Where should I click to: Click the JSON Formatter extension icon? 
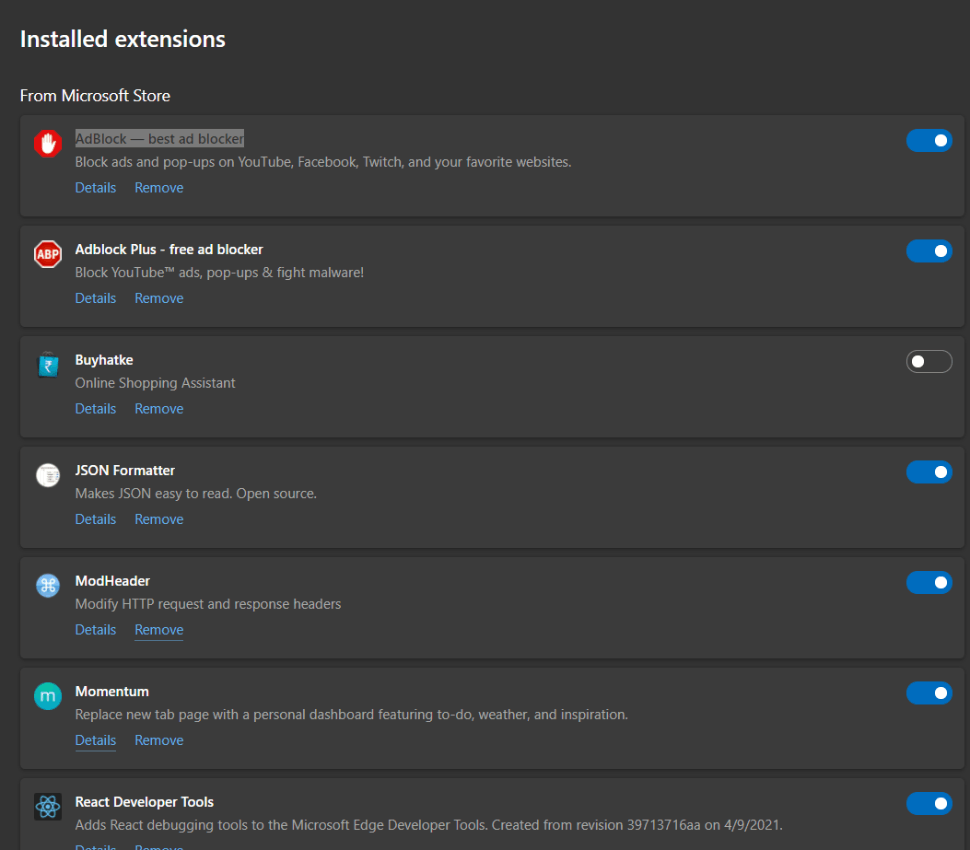click(x=47, y=475)
